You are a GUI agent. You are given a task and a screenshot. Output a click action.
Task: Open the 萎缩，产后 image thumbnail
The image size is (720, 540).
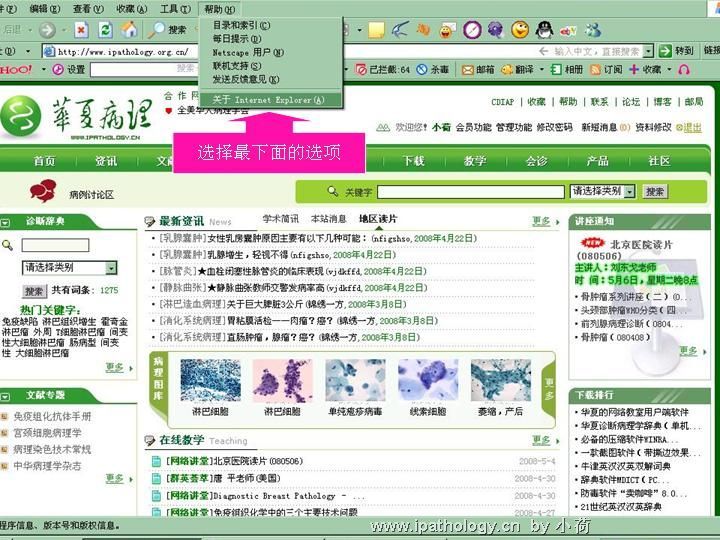point(501,381)
